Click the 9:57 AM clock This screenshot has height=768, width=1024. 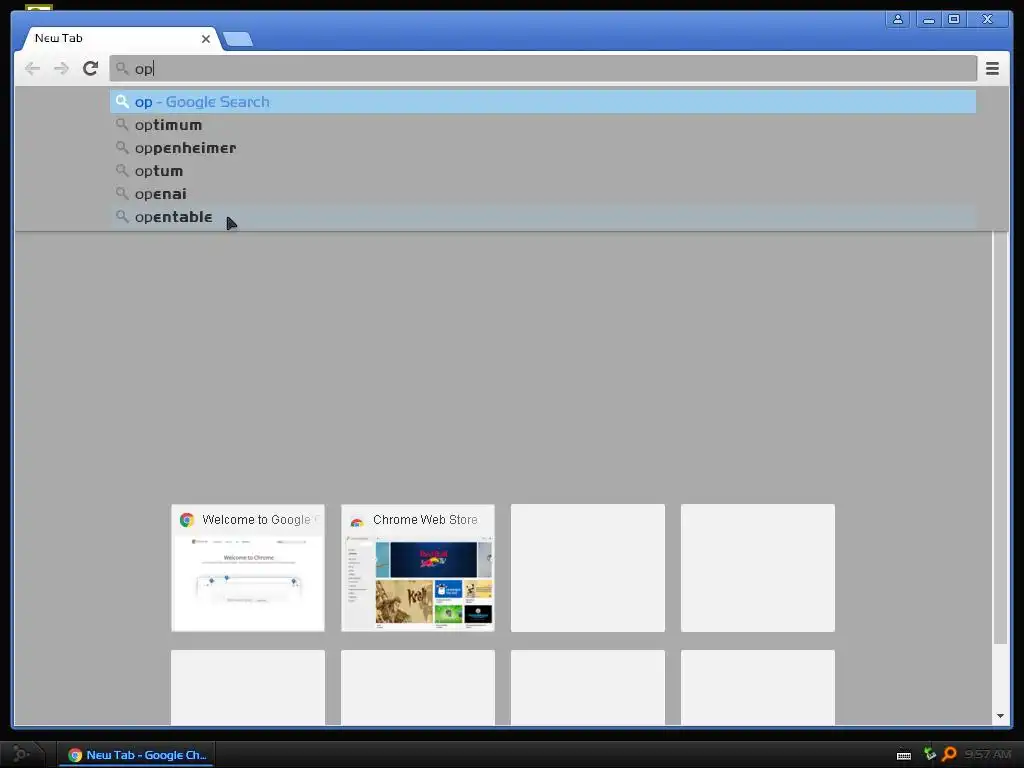[987, 754]
